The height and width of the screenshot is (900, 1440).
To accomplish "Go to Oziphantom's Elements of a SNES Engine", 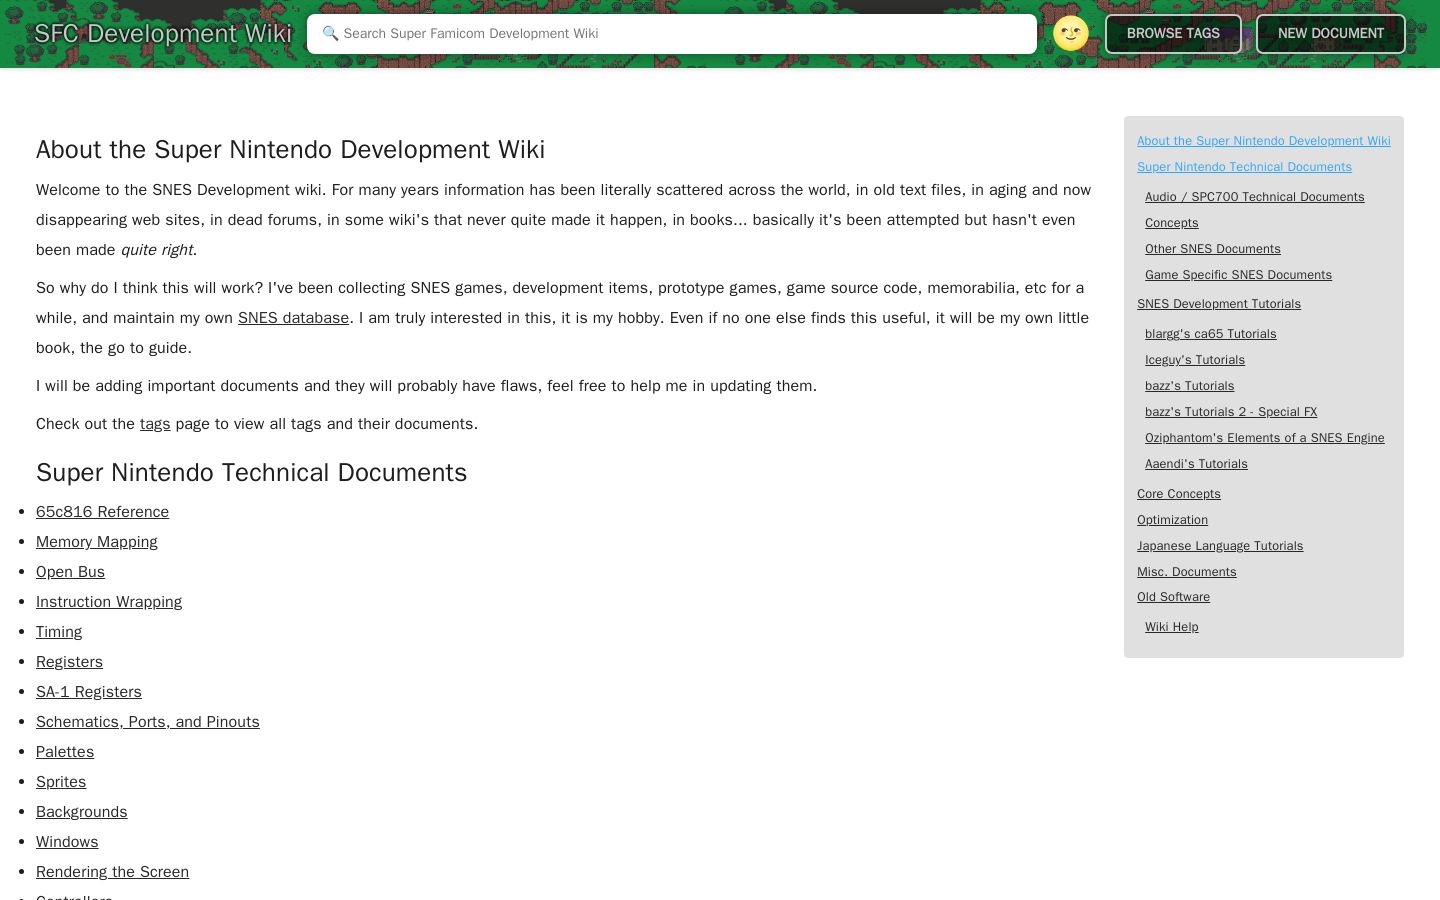I will point(1265,438).
